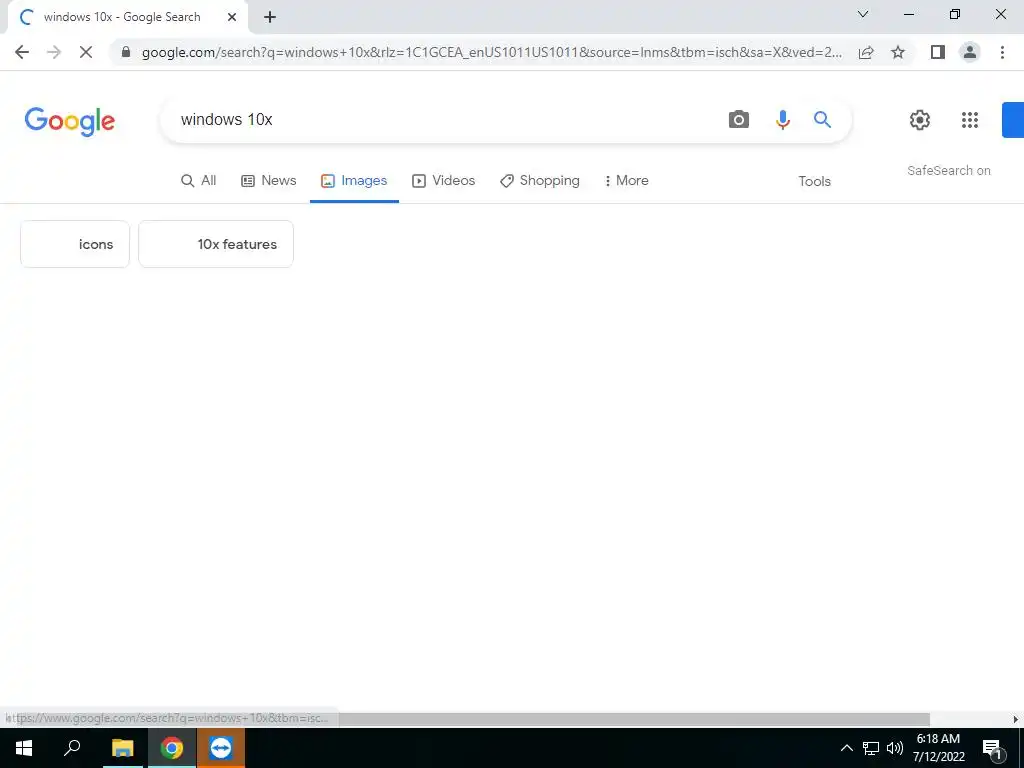
Task: Expand the More search options
Action: [x=626, y=181]
